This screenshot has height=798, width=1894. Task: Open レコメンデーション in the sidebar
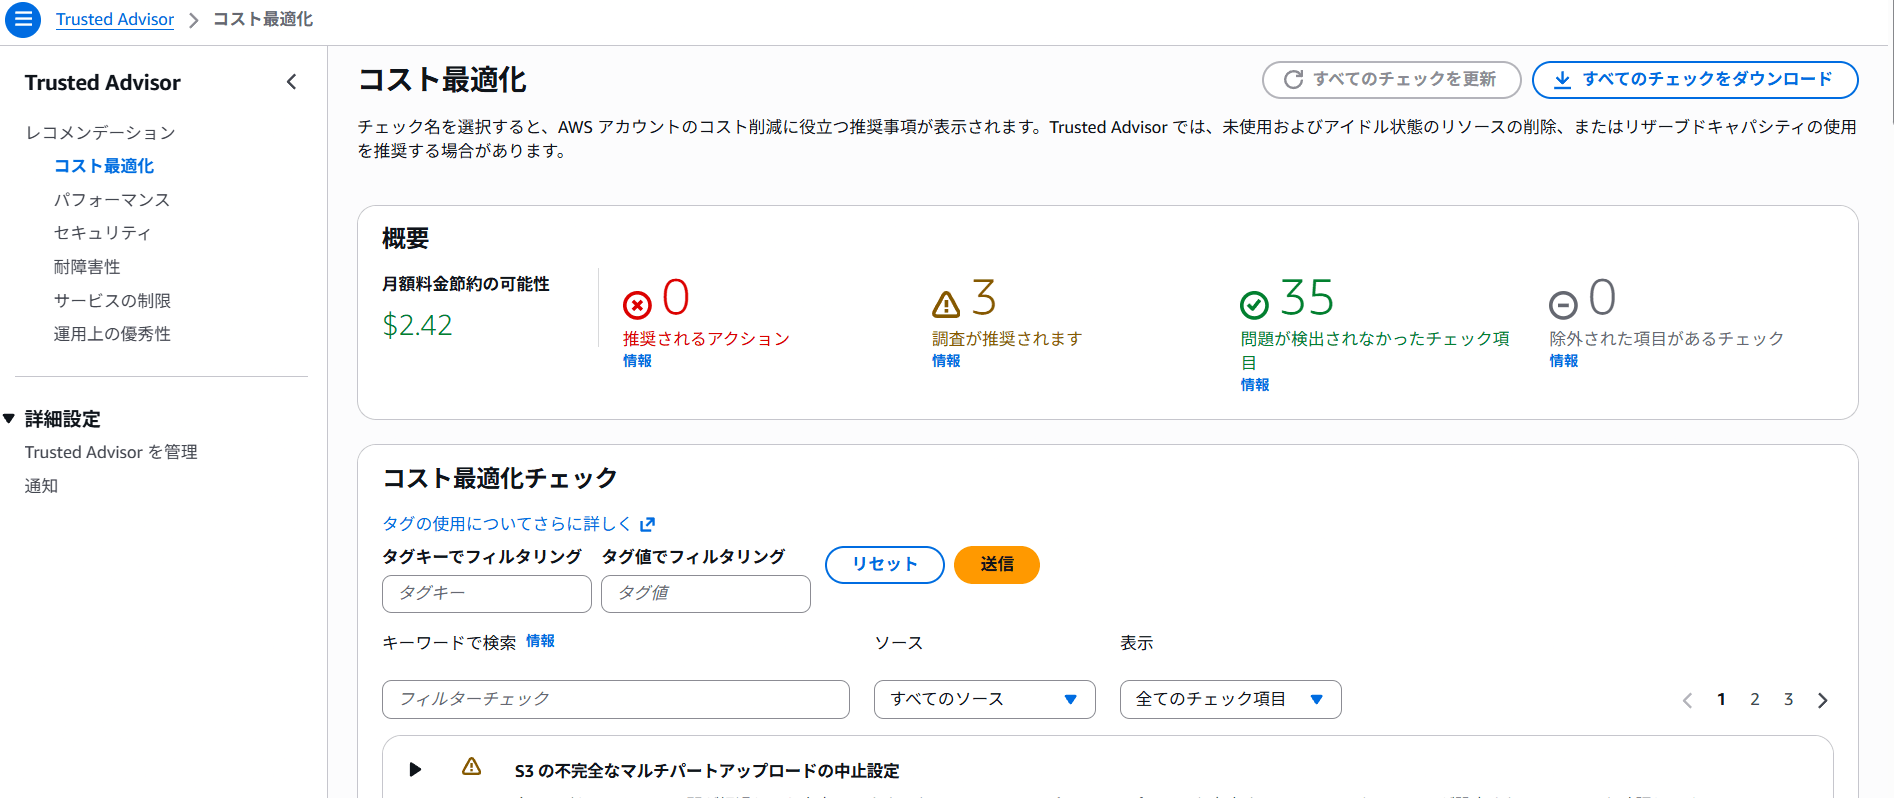(100, 132)
